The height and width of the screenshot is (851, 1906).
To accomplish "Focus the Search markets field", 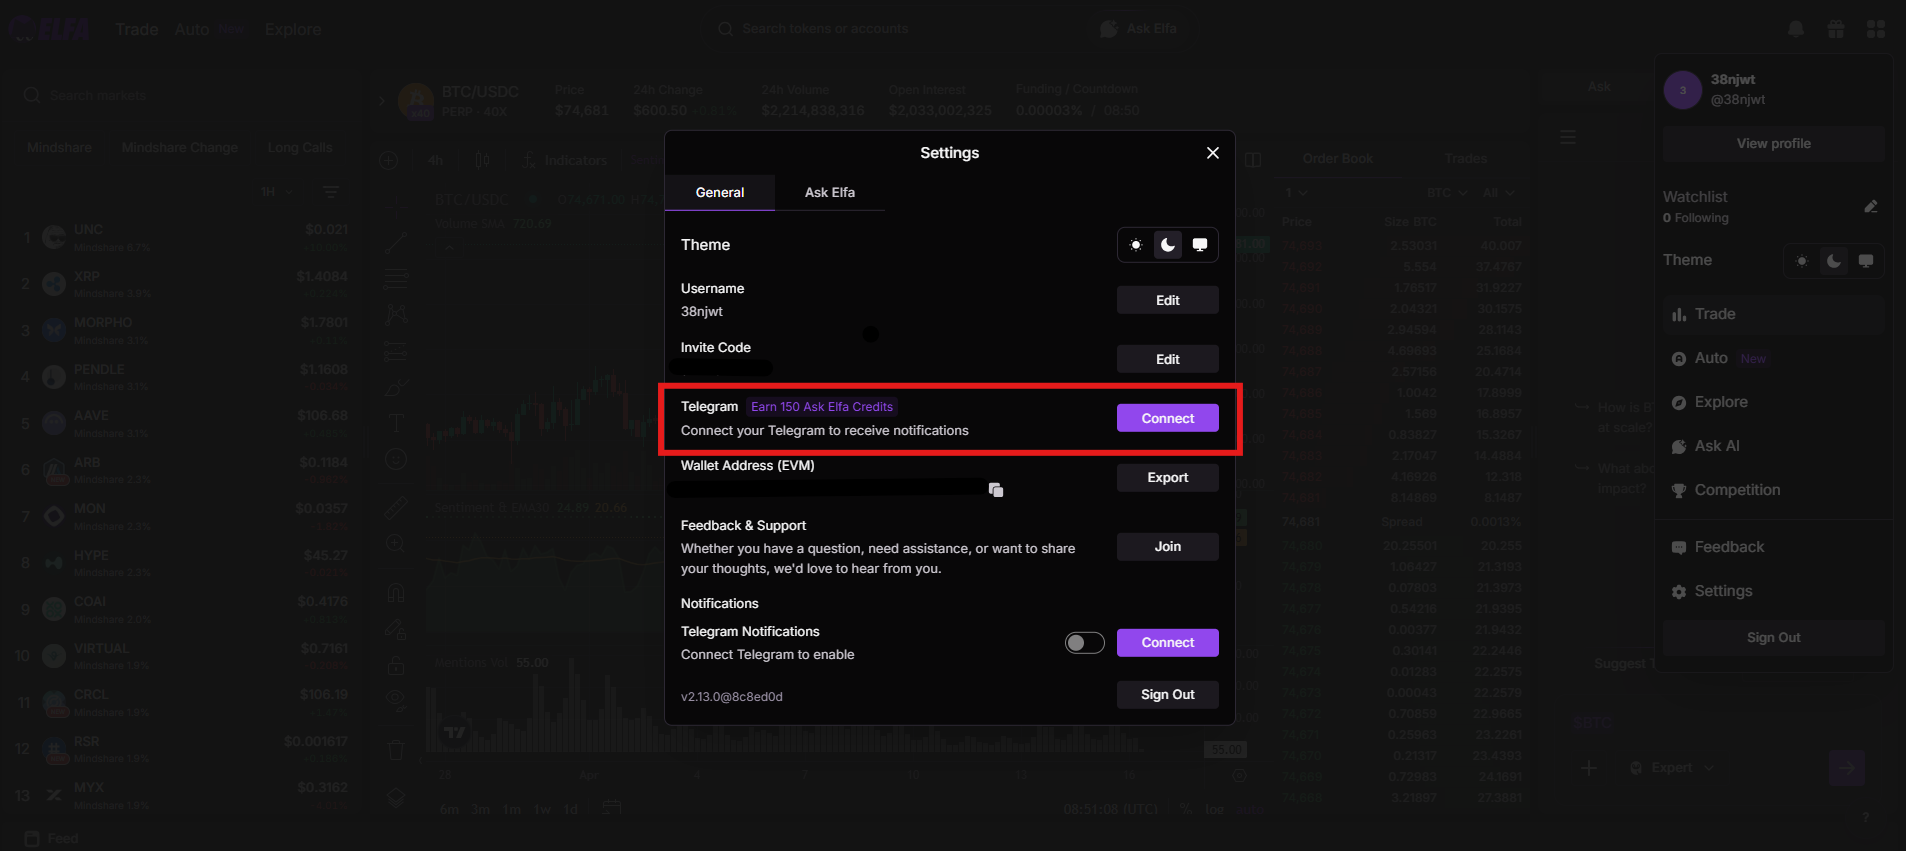I will [185, 95].
